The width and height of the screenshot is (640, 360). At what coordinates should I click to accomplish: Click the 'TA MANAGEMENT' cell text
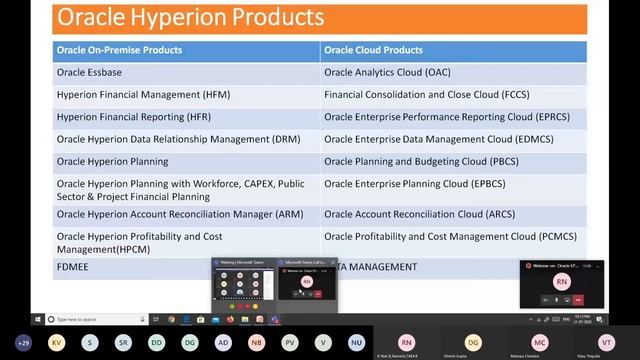click(378, 267)
